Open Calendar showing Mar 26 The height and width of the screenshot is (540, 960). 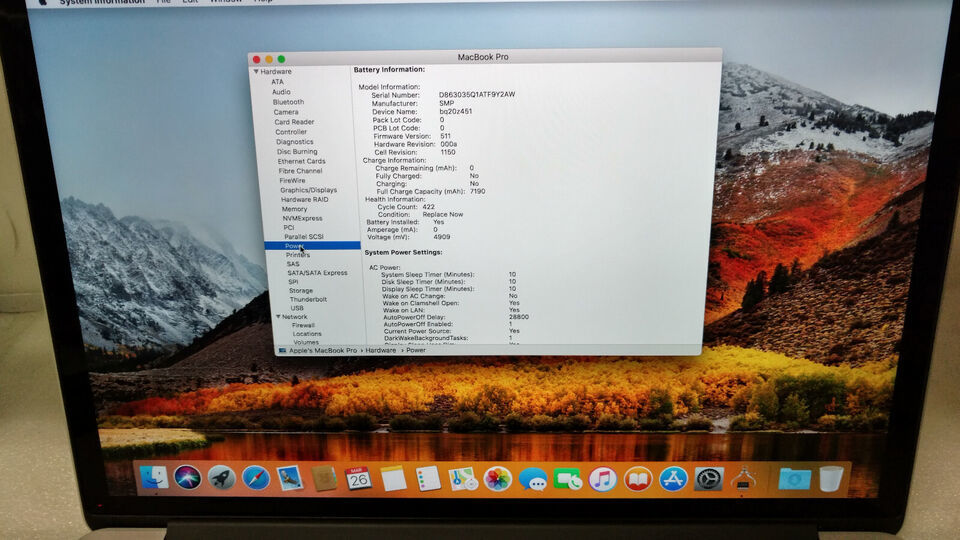click(358, 479)
